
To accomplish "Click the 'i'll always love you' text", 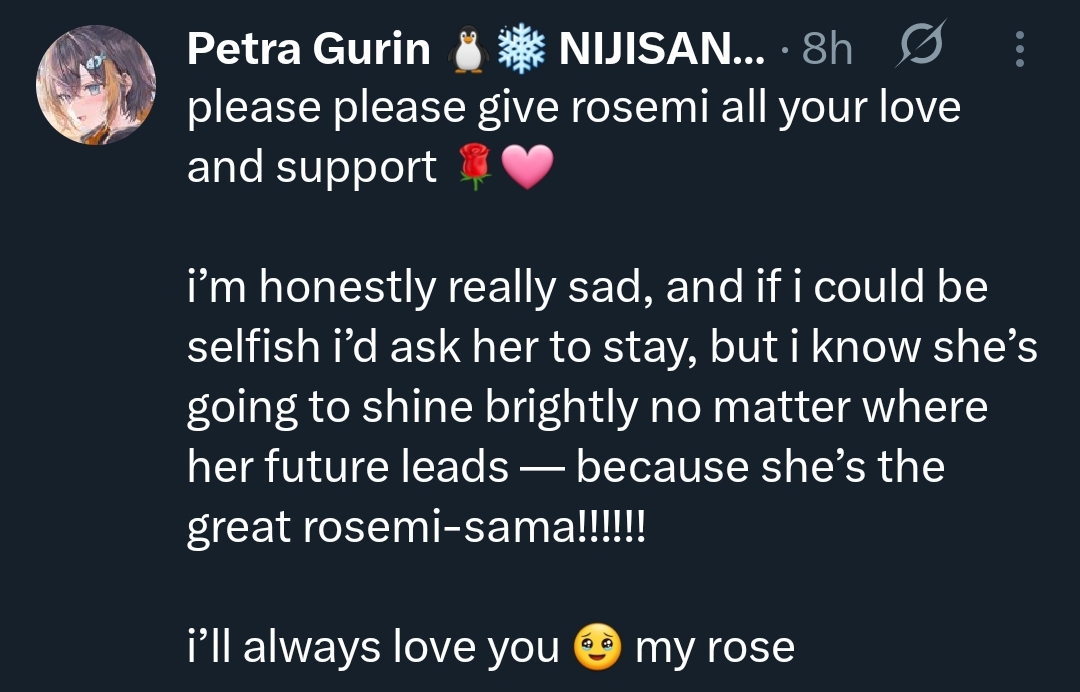I will pos(373,648).
